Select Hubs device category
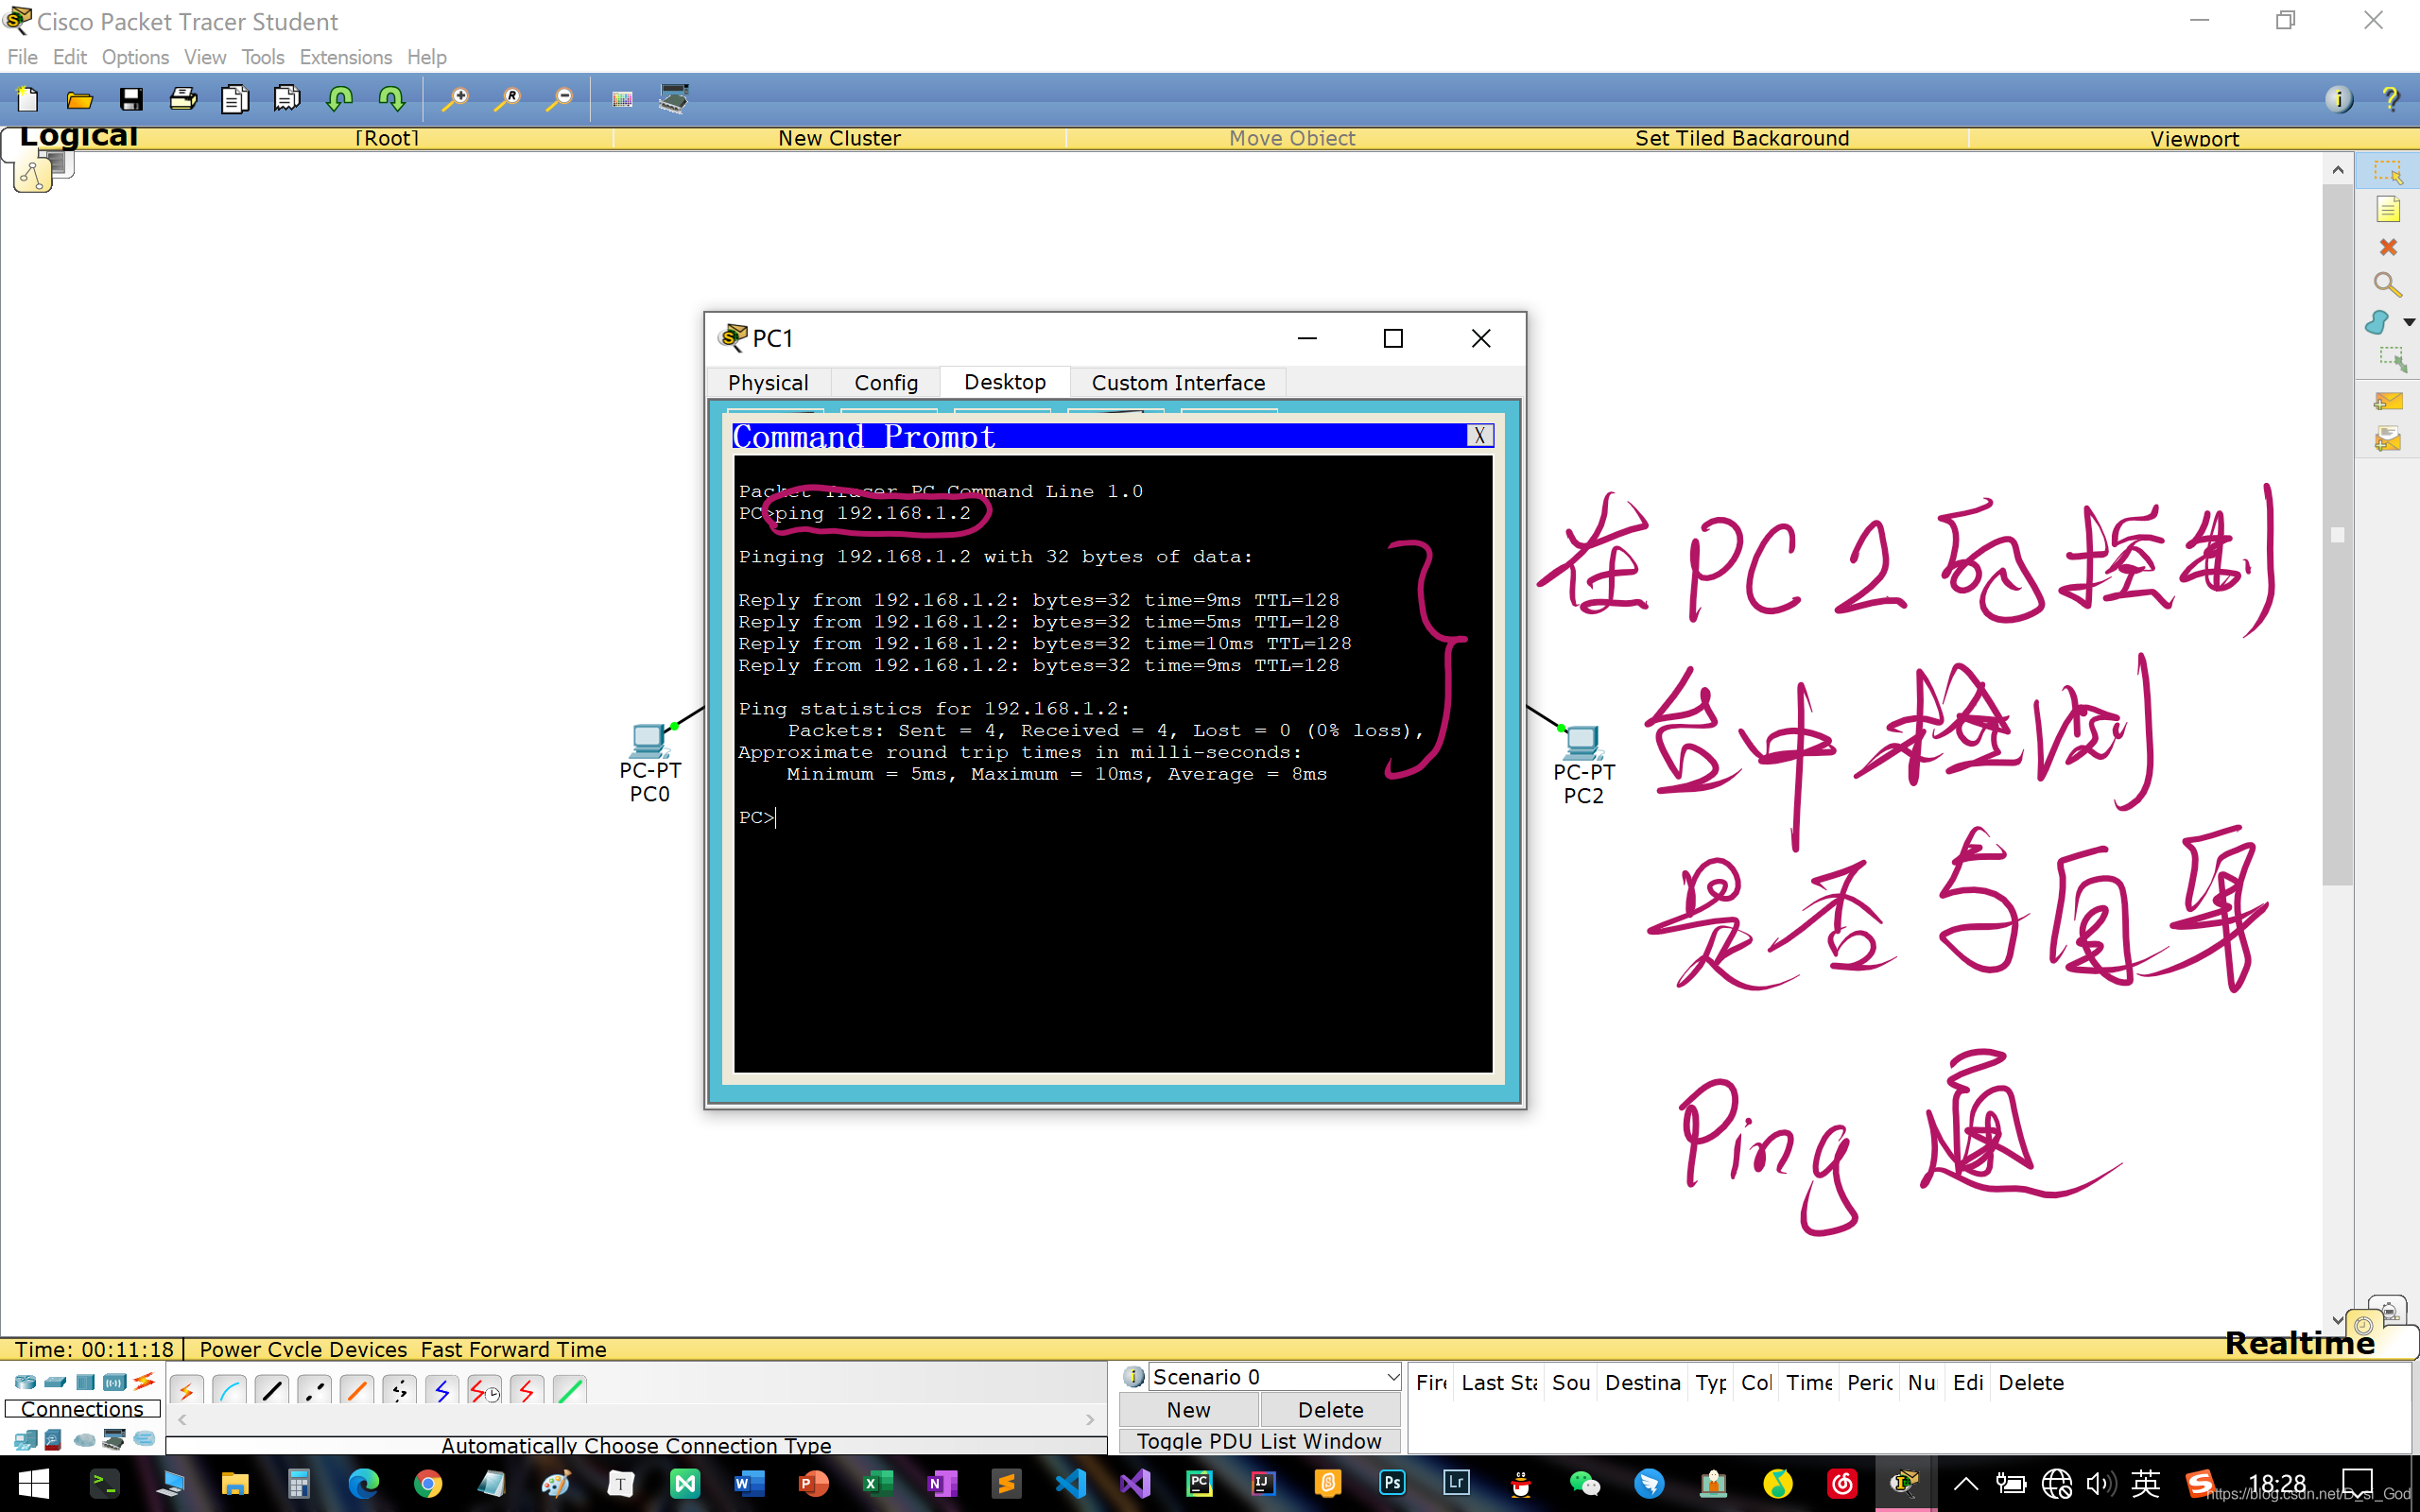Screen dimensions: 2420x1512 pos(85,1382)
